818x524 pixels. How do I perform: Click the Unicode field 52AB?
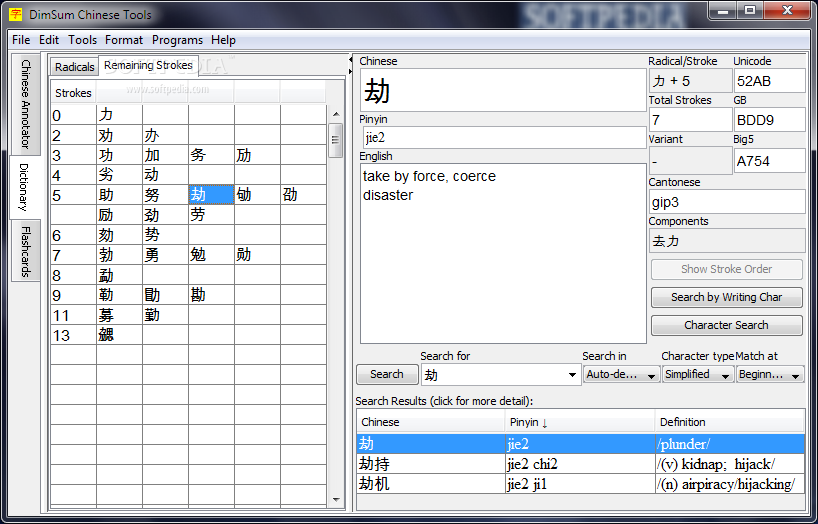(x=769, y=81)
